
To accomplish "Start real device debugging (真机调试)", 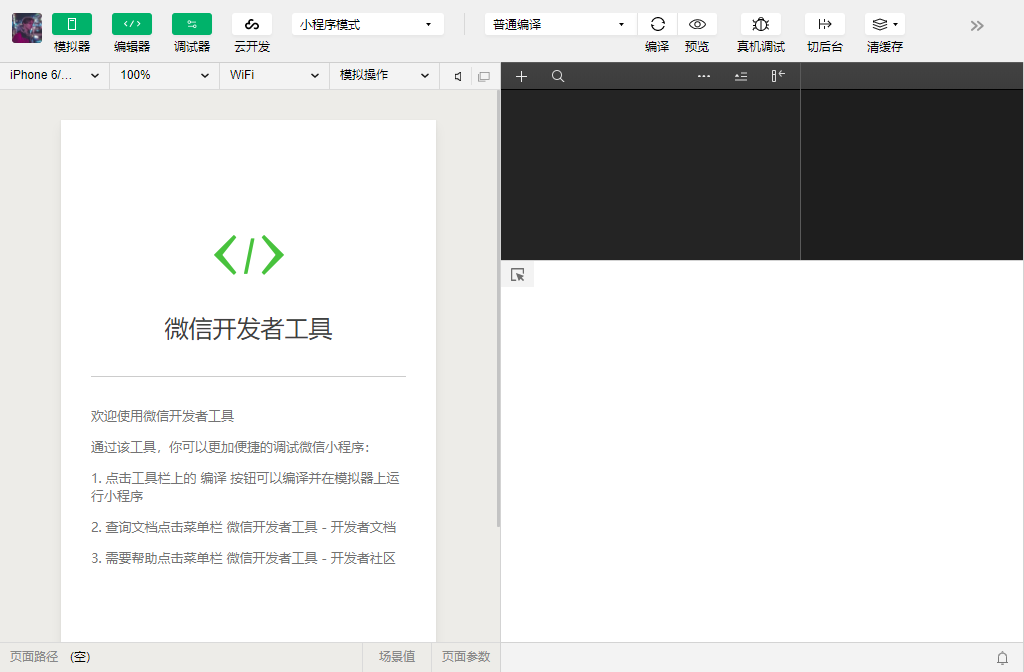I will coord(761,24).
